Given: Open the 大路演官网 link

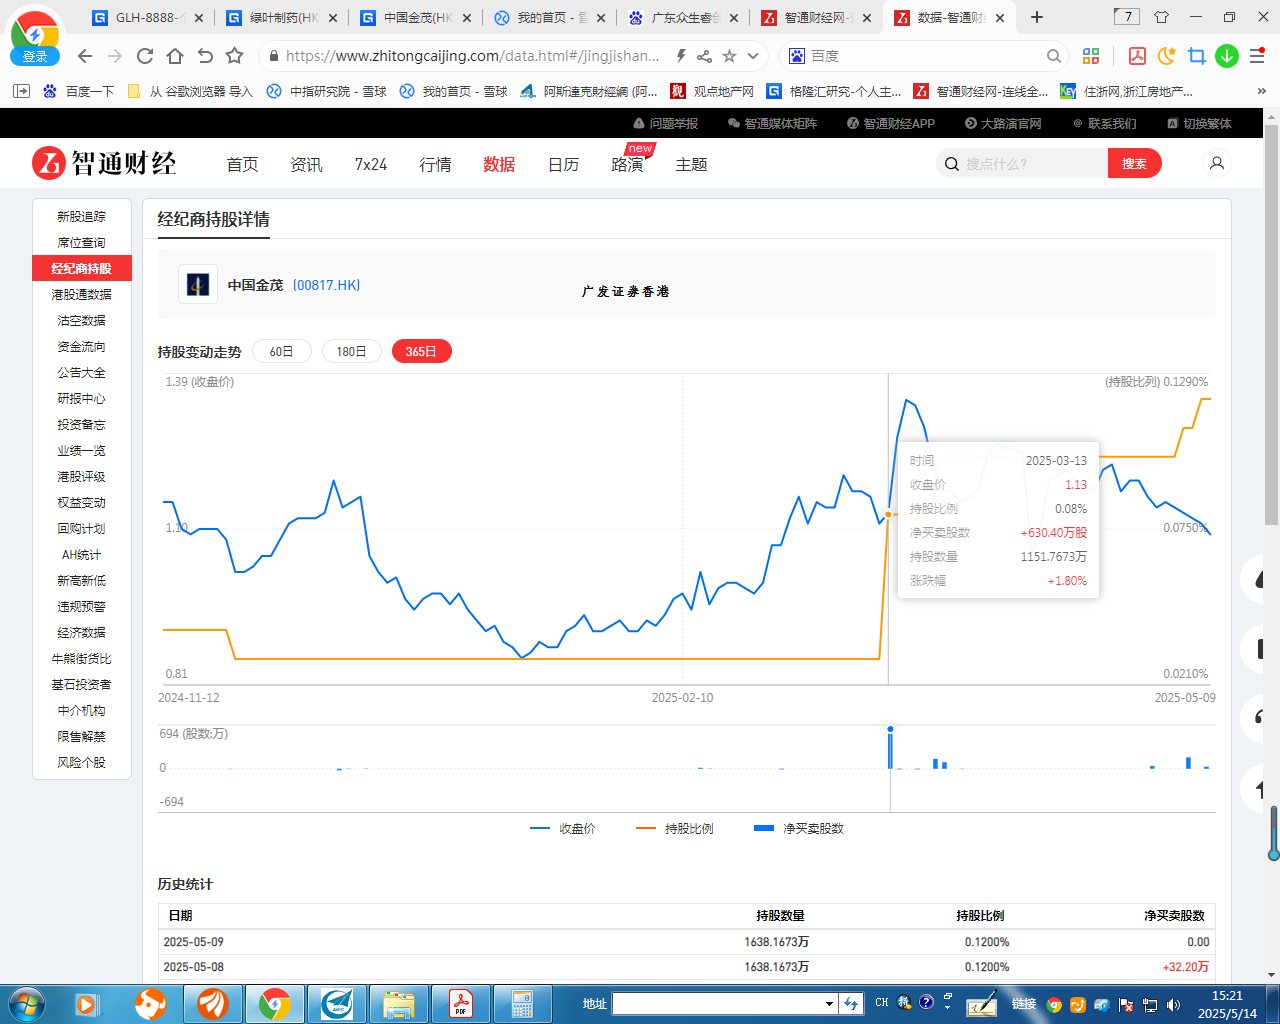Looking at the screenshot, I should pyautogui.click(x=1003, y=123).
